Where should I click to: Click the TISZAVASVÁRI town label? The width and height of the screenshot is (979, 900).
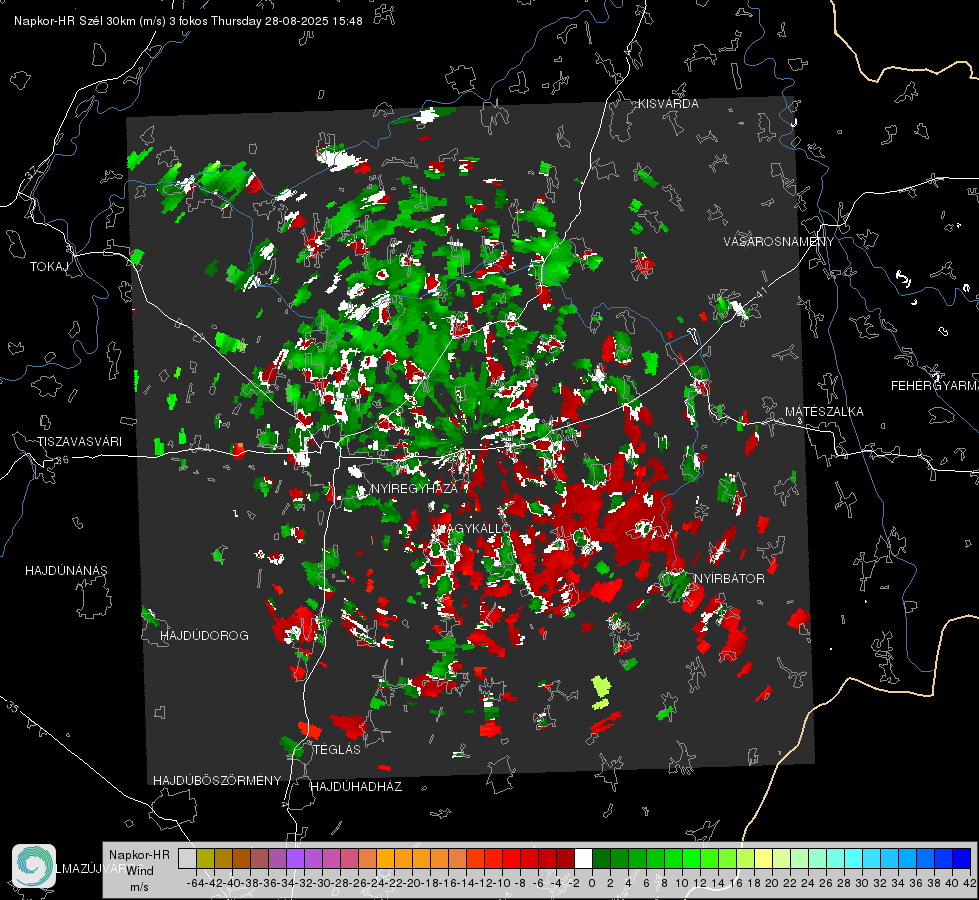[79, 442]
